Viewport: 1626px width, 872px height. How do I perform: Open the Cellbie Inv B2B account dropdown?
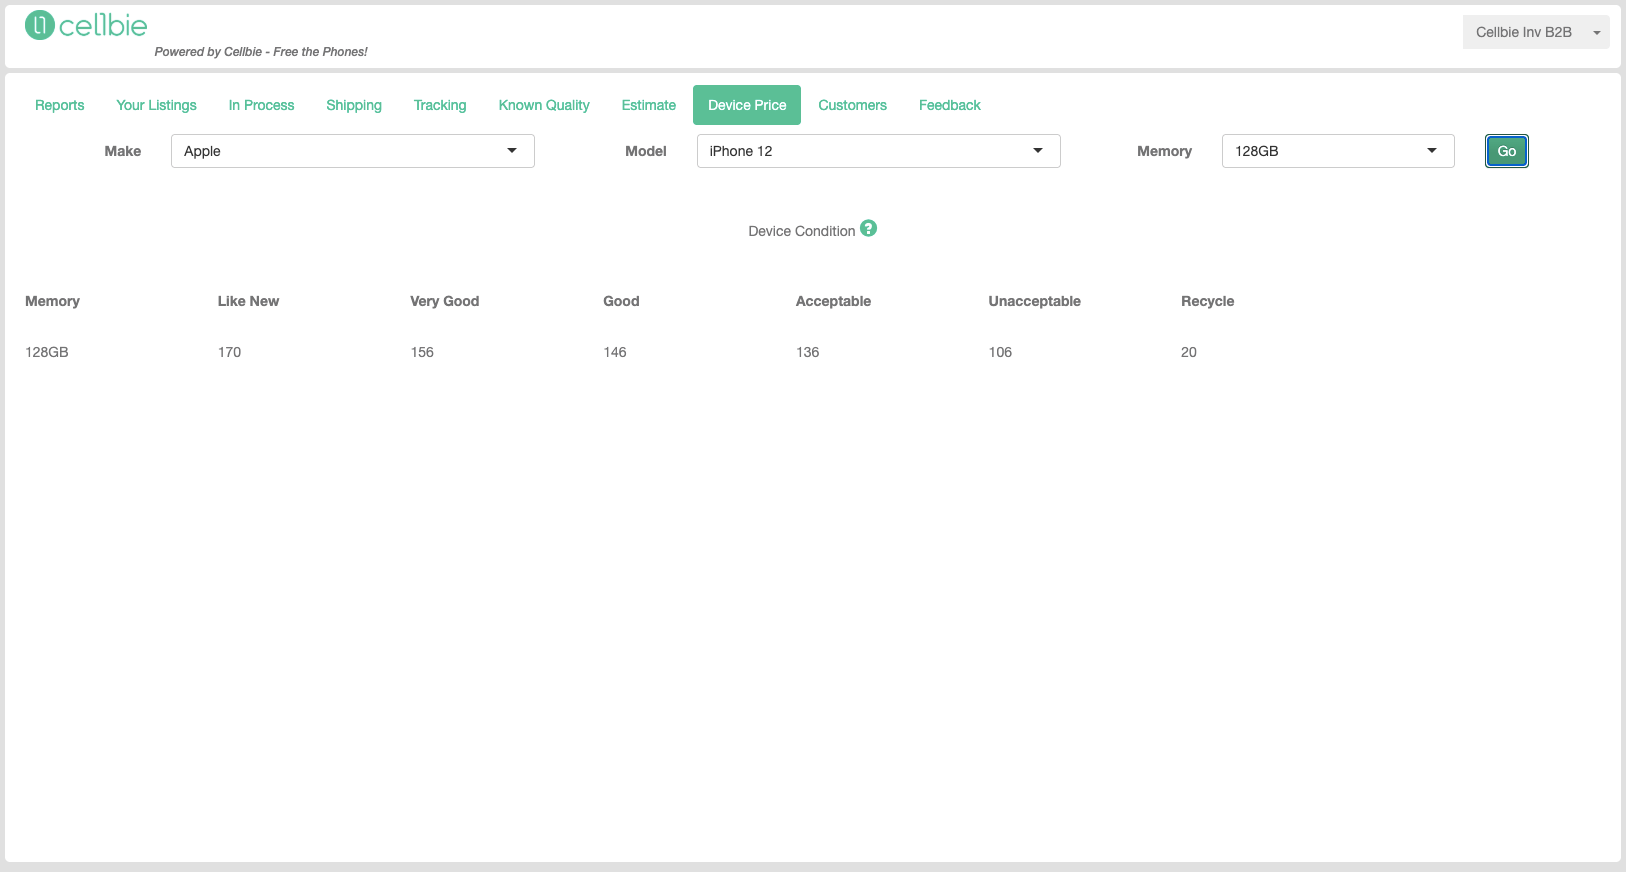tap(1535, 32)
